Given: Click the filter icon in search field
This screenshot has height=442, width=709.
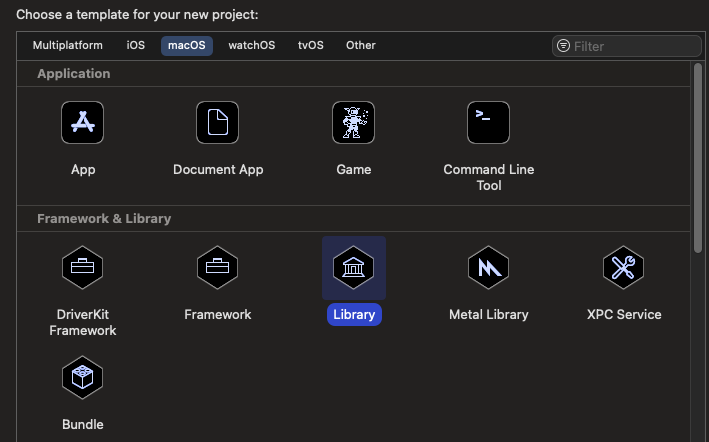Looking at the screenshot, I should point(564,46).
